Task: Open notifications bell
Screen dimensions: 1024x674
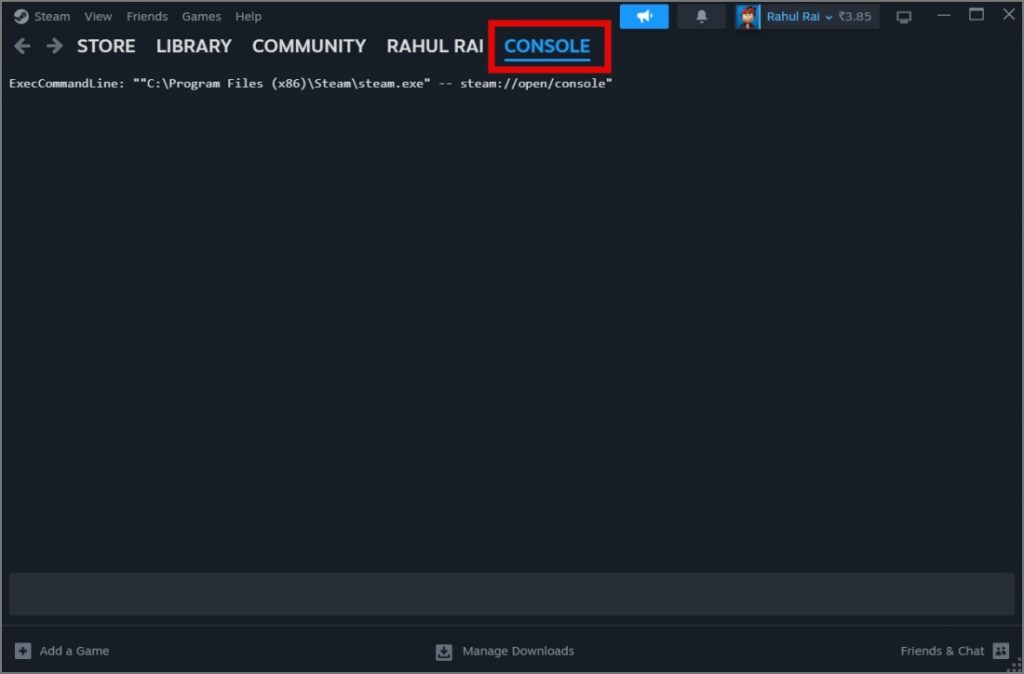Action: click(x=701, y=16)
